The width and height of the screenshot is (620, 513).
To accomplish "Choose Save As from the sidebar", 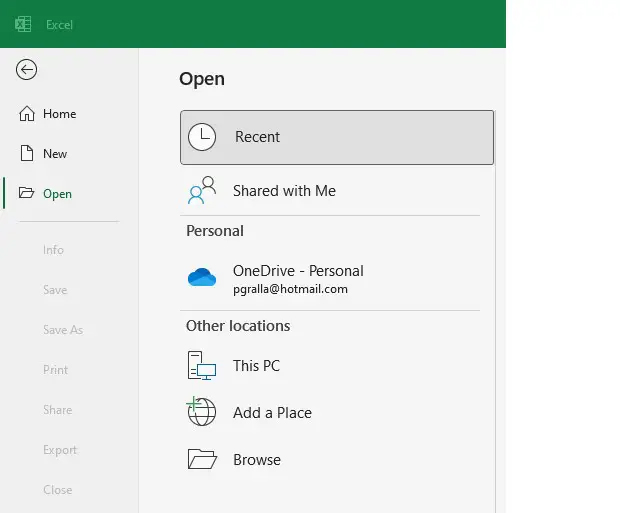I will (x=62, y=330).
